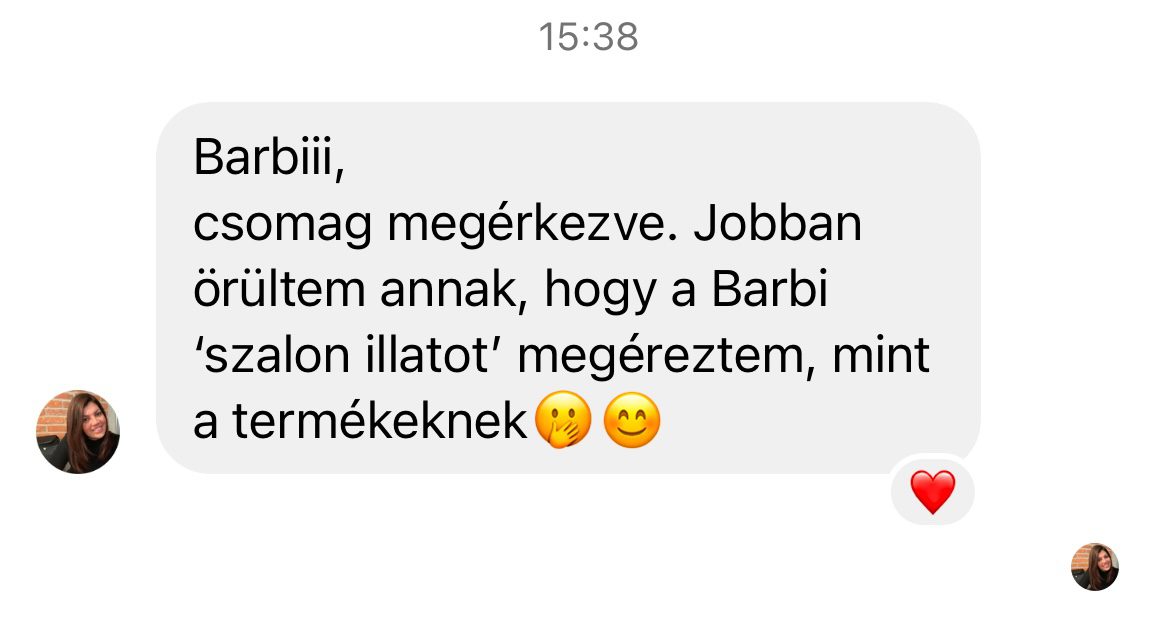The image size is (1175, 637).
Task: Click the phrase "hogy a Barbi"
Action: click(686, 290)
